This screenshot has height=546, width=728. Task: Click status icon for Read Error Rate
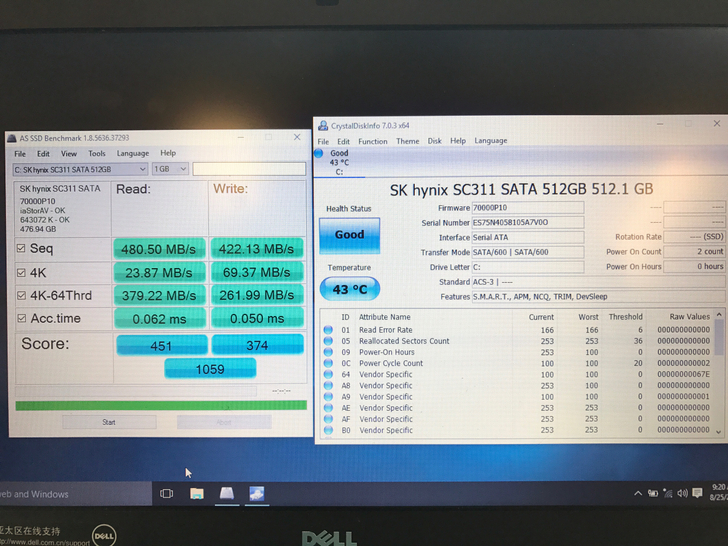[328, 330]
